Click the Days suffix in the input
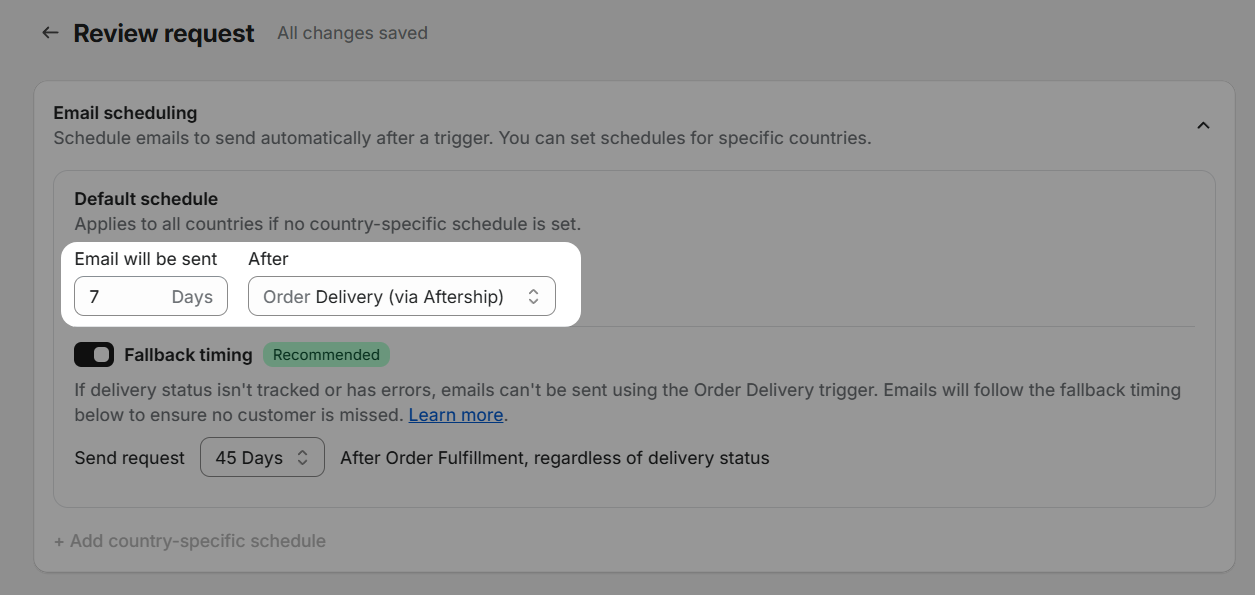The width and height of the screenshot is (1255, 595). click(x=192, y=297)
